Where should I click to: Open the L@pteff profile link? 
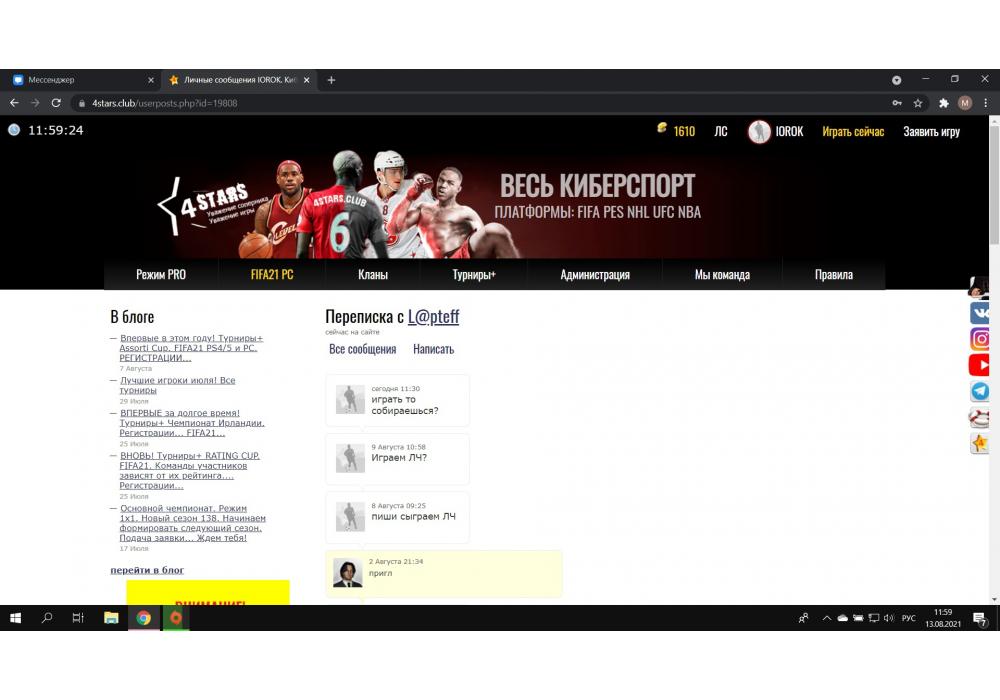click(x=433, y=317)
